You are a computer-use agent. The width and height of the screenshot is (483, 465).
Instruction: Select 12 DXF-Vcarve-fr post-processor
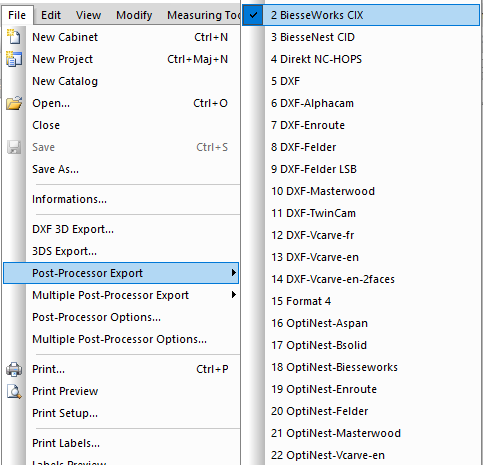coord(361,235)
